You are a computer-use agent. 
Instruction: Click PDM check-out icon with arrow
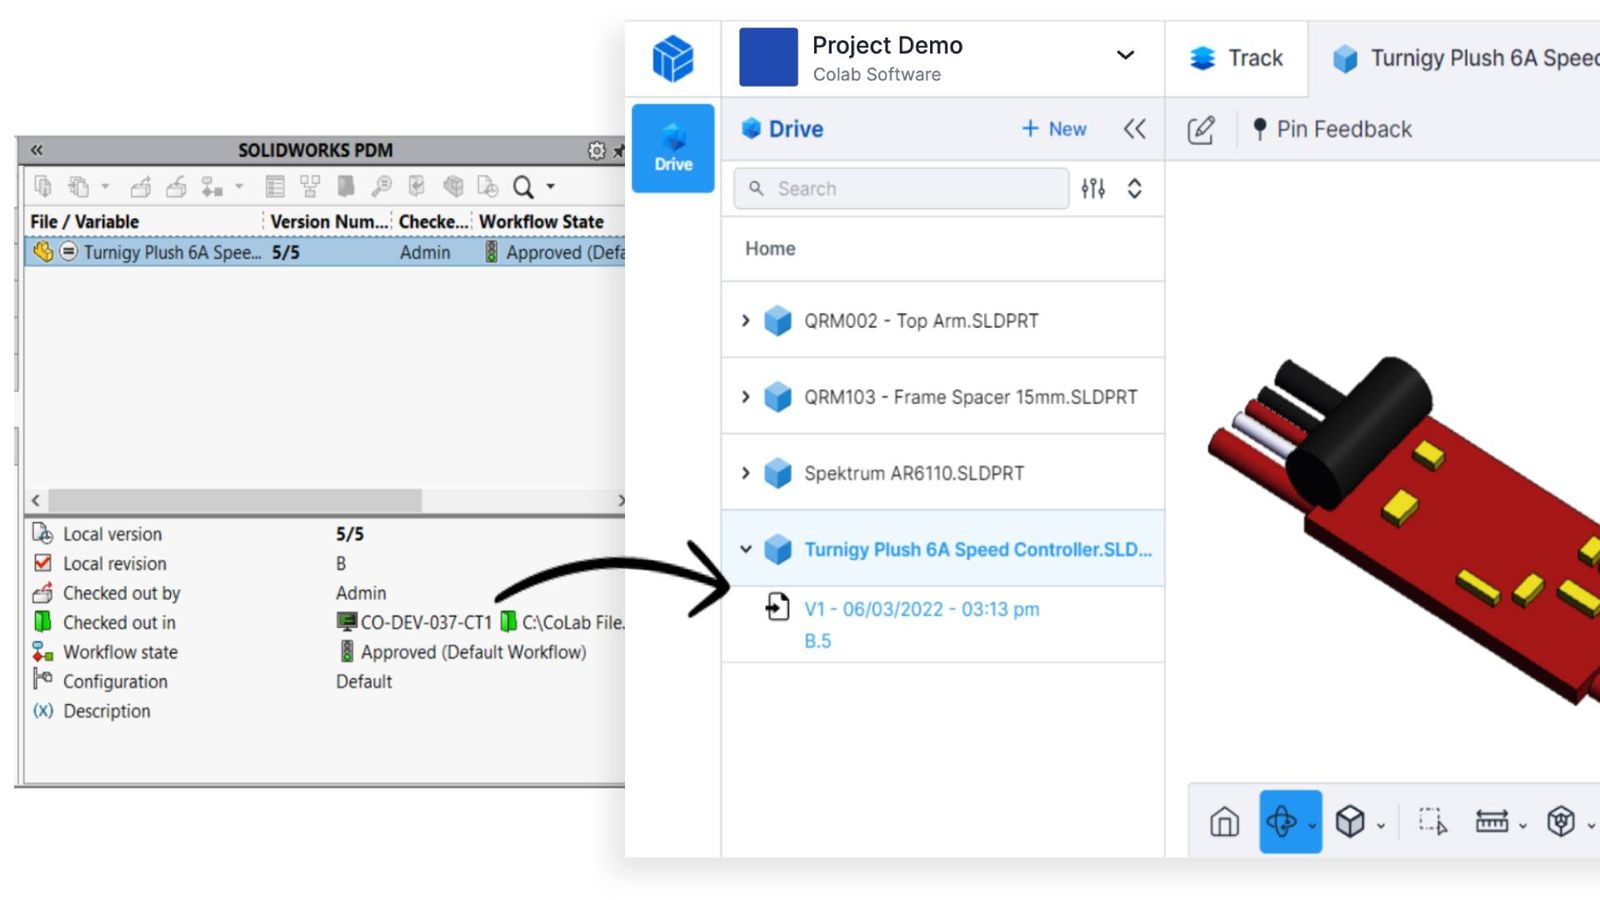pyautogui.click(x=141, y=186)
